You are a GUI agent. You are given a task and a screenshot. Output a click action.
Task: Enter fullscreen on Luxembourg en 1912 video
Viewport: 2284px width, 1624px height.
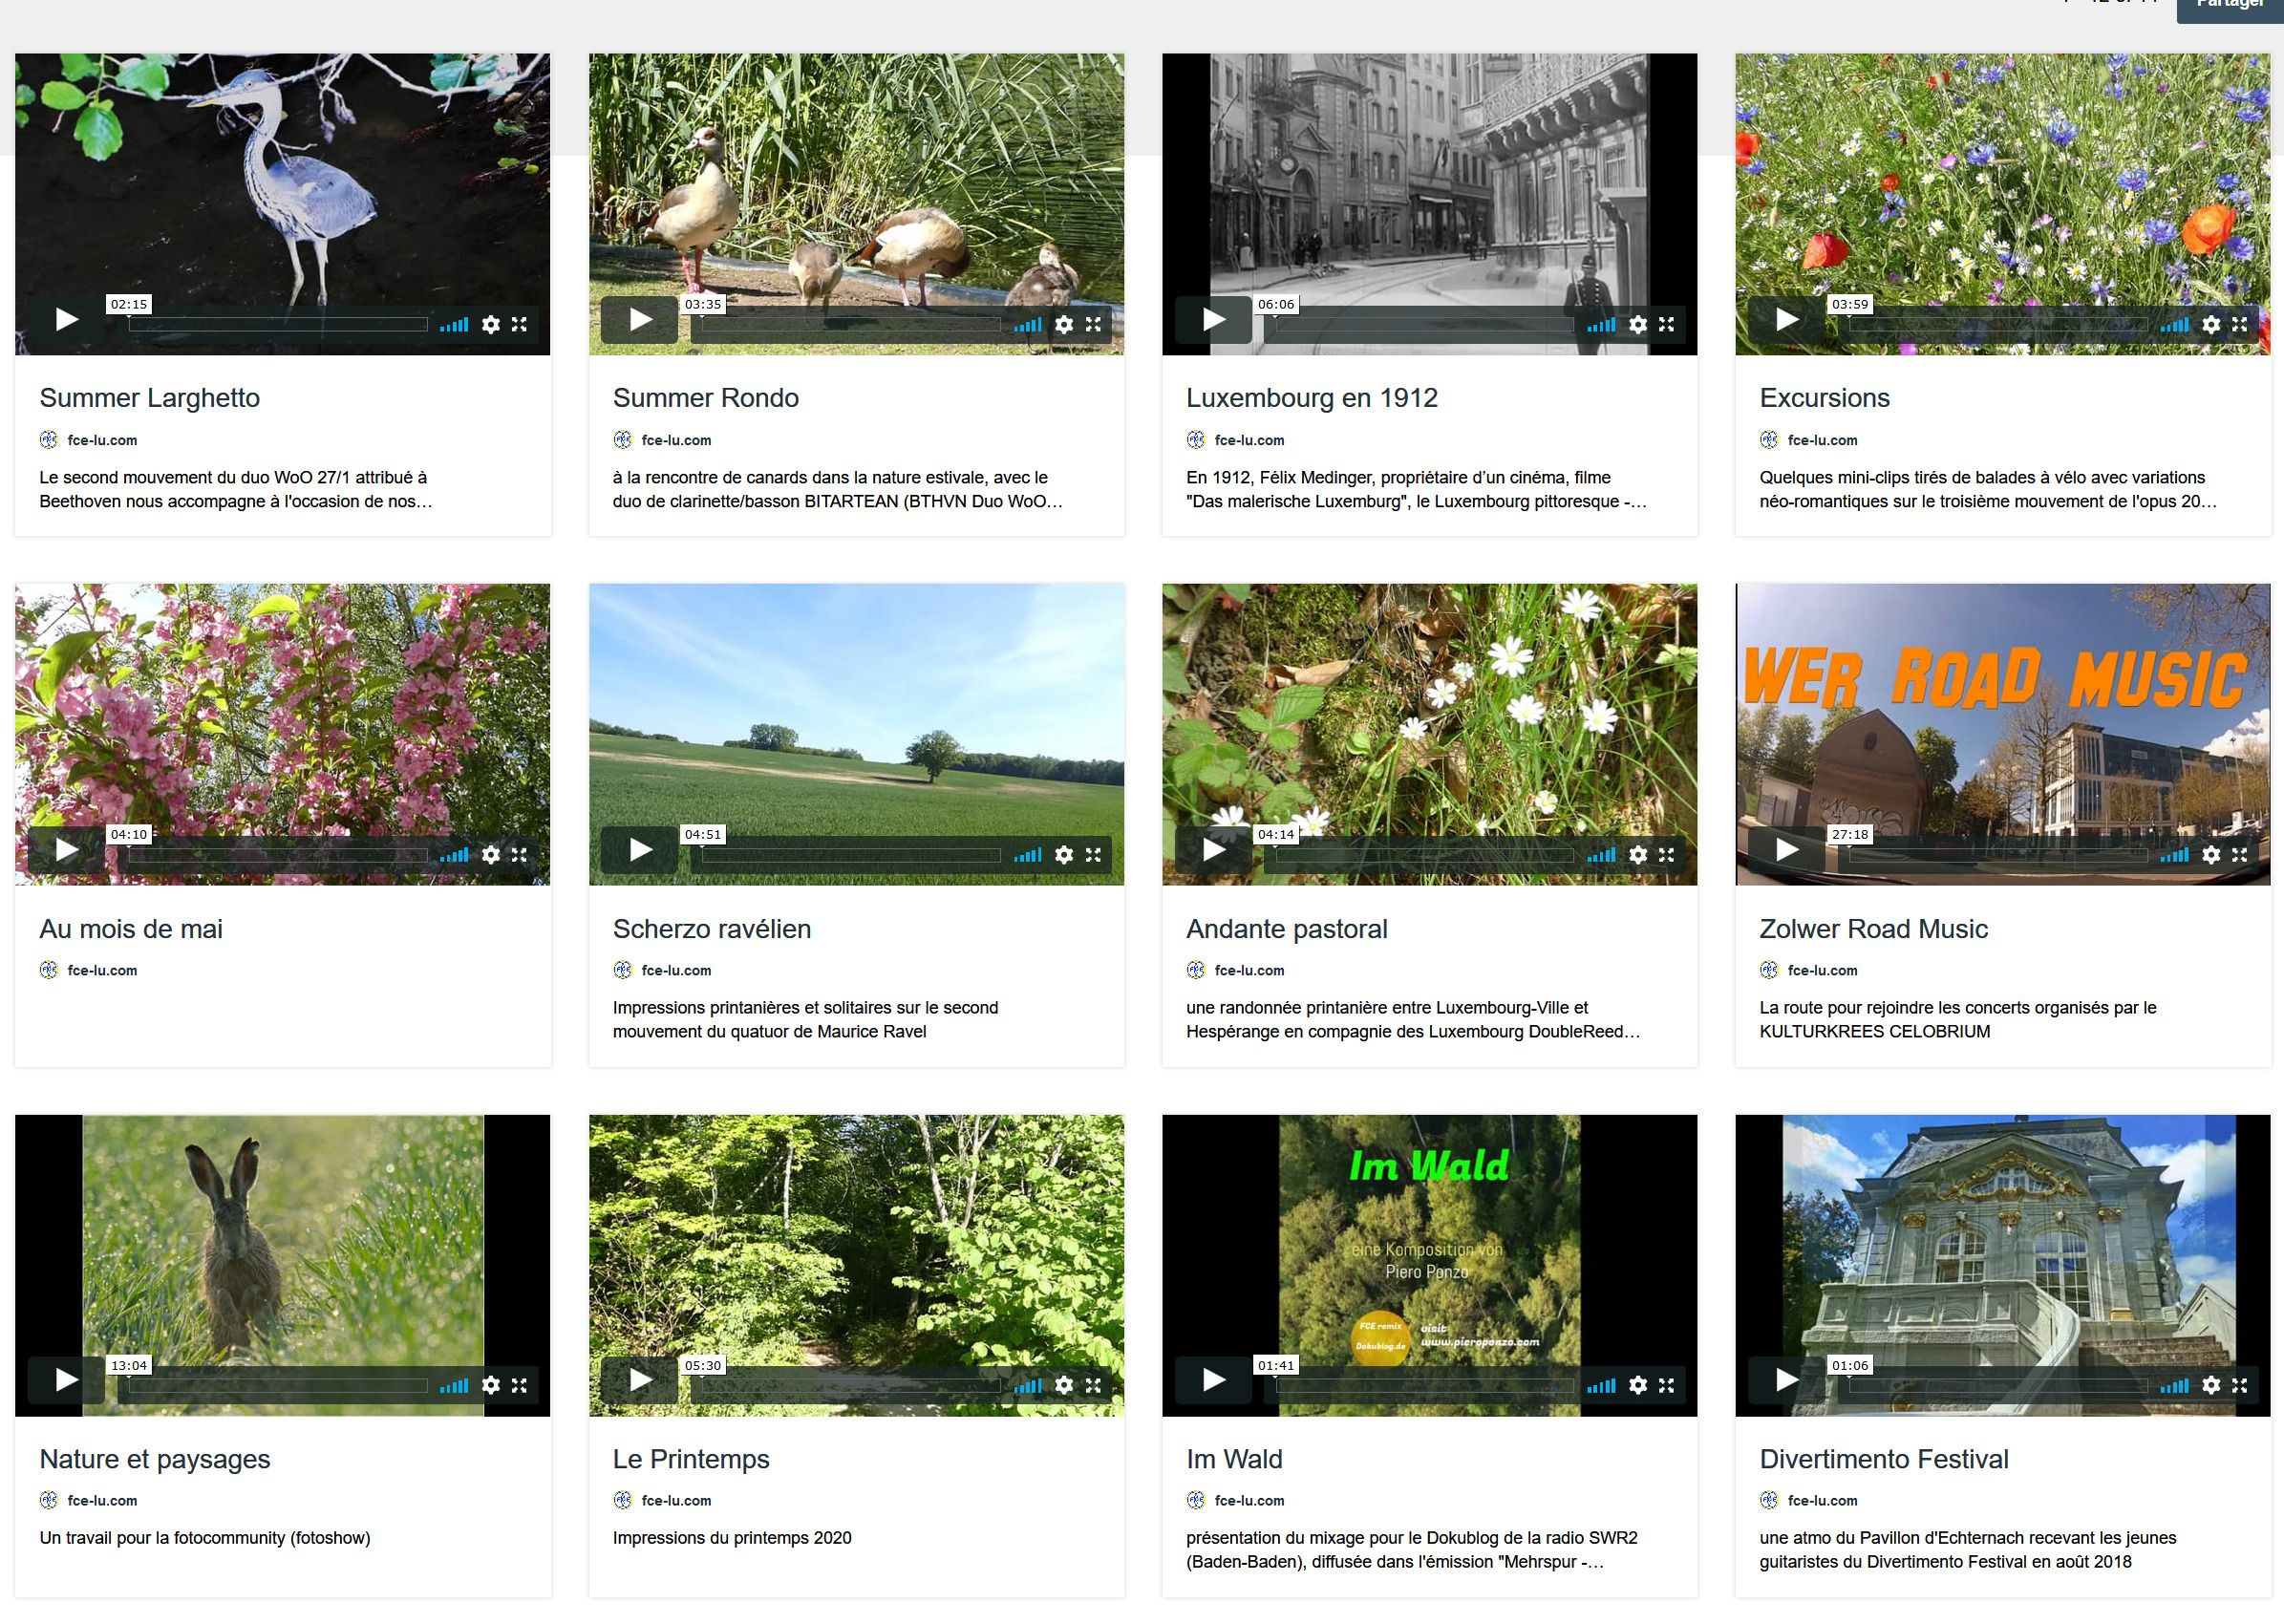1666,325
